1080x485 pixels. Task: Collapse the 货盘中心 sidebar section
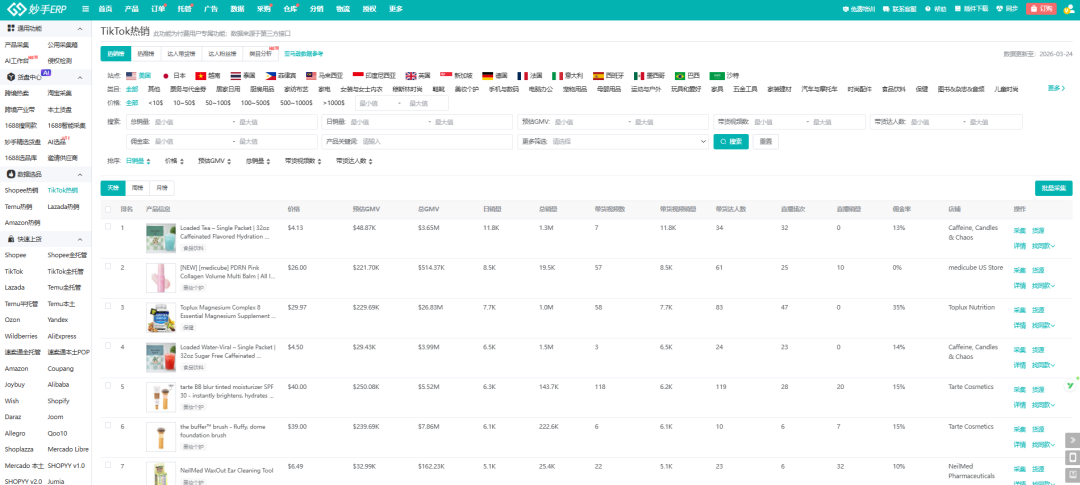pyautogui.click(x=80, y=77)
